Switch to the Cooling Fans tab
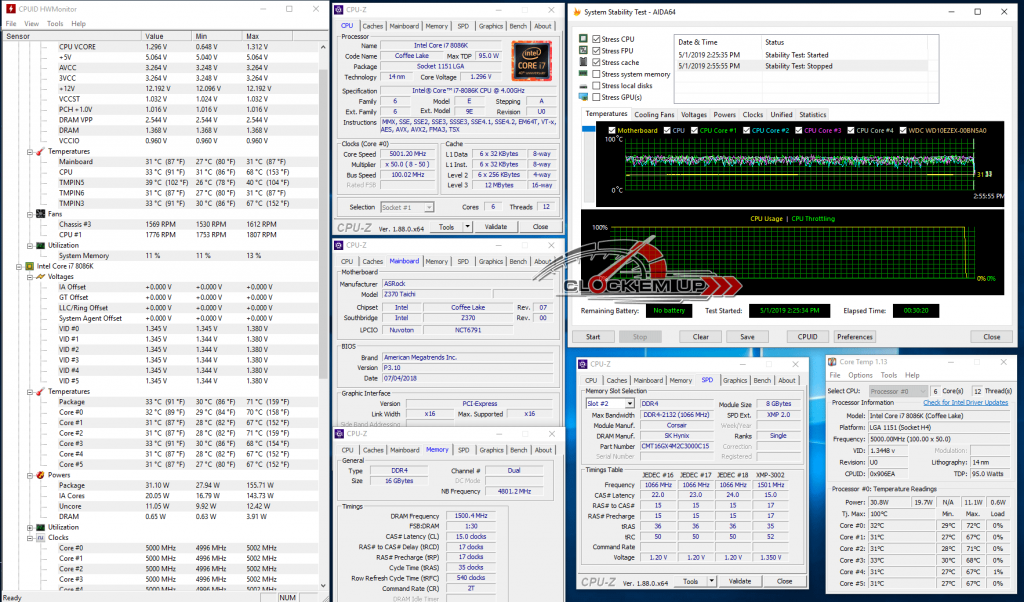The height and width of the screenshot is (602, 1024). point(654,114)
